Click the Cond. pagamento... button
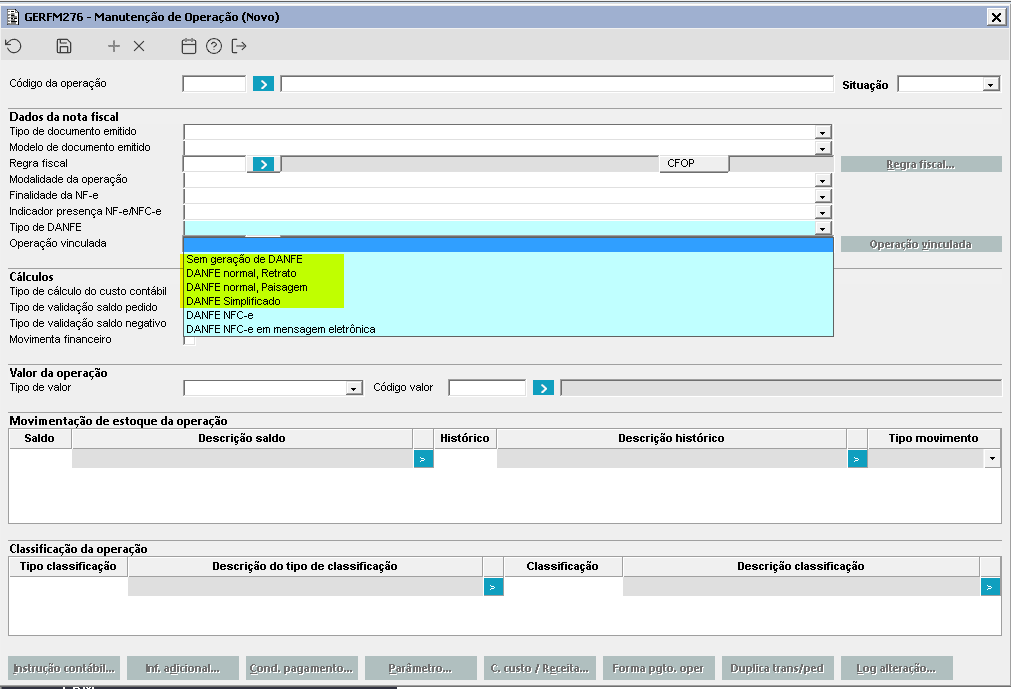This screenshot has height=689, width=1011. tap(301, 668)
